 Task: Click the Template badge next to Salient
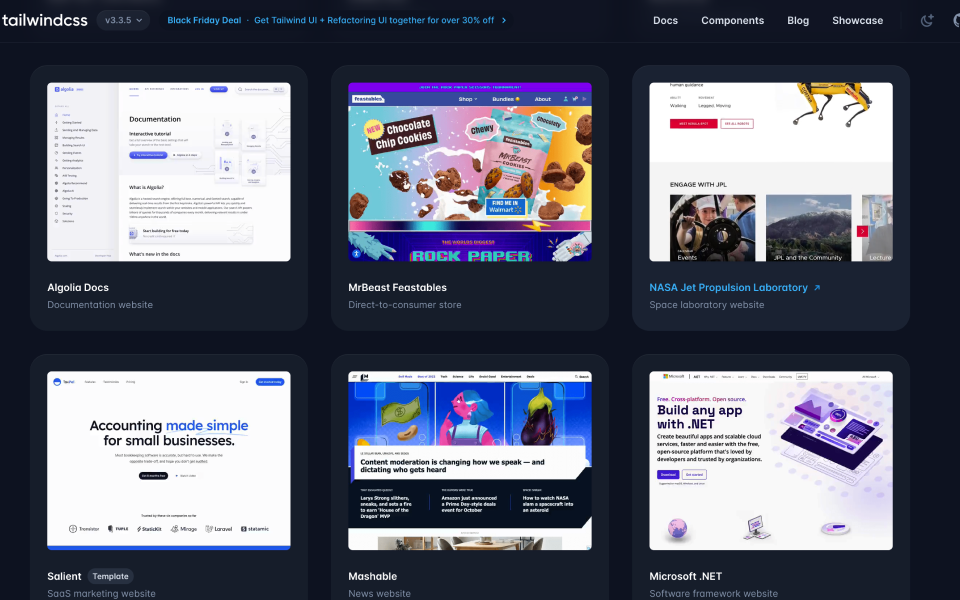point(110,576)
